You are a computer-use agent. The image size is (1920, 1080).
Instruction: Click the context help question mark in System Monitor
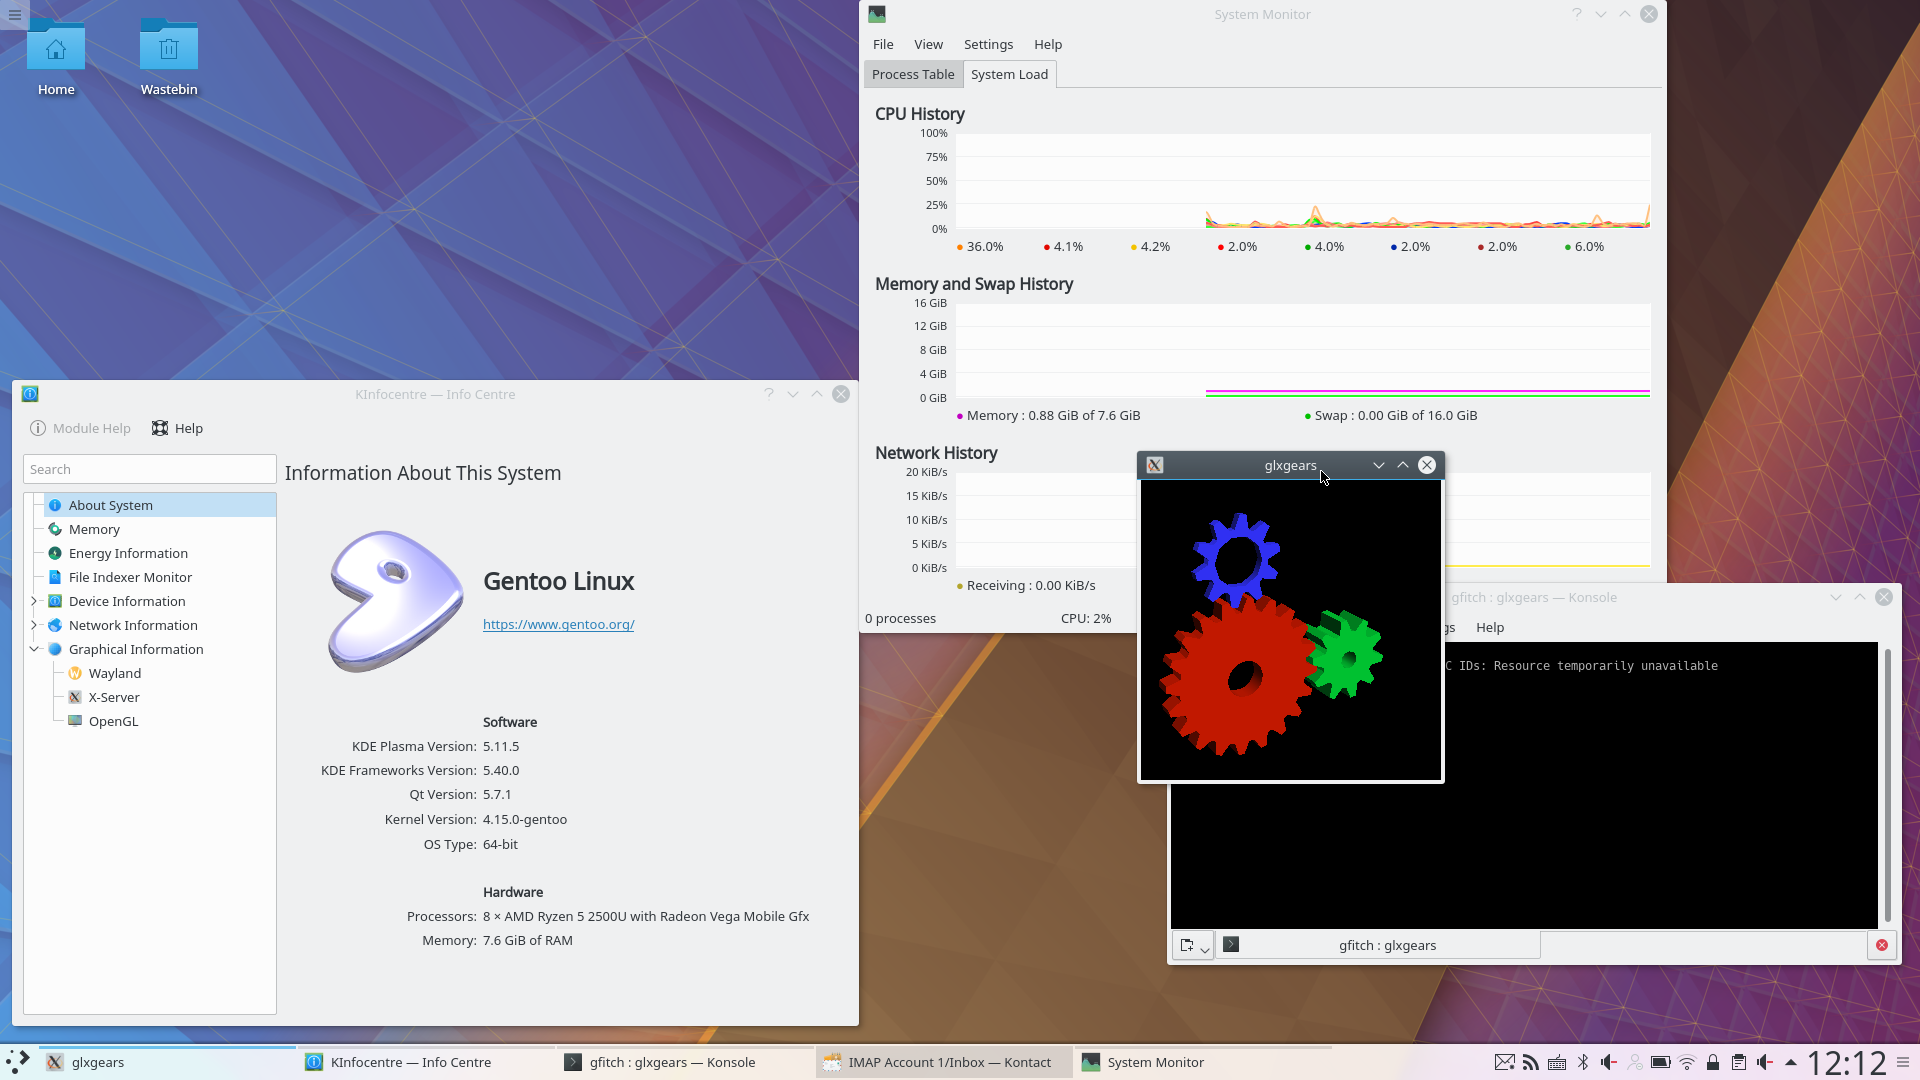tap(1577, 14)
